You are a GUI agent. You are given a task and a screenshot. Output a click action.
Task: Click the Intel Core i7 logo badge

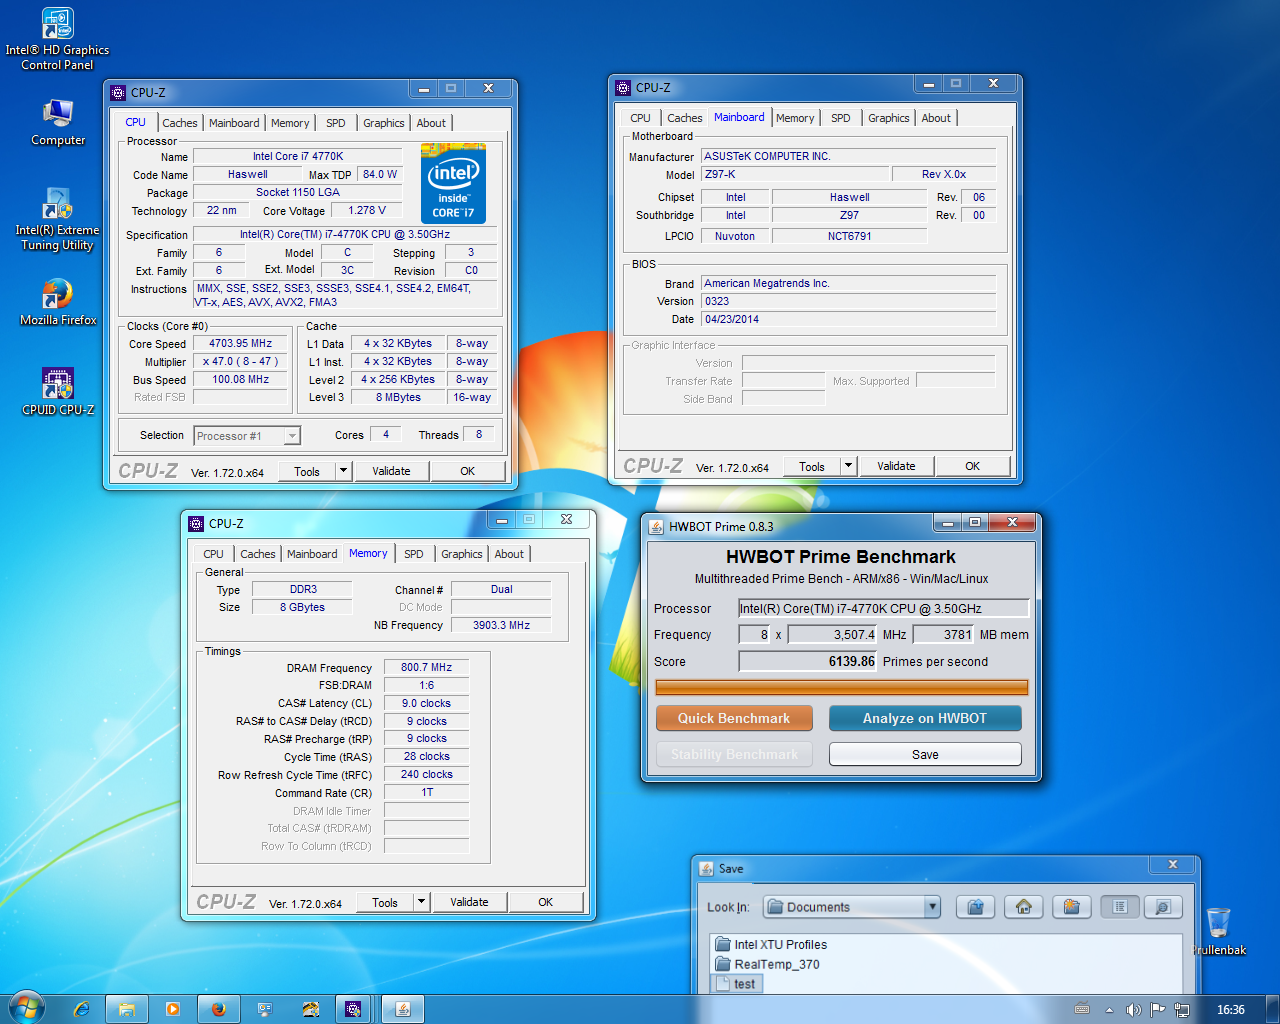click(x=453, y=183)
